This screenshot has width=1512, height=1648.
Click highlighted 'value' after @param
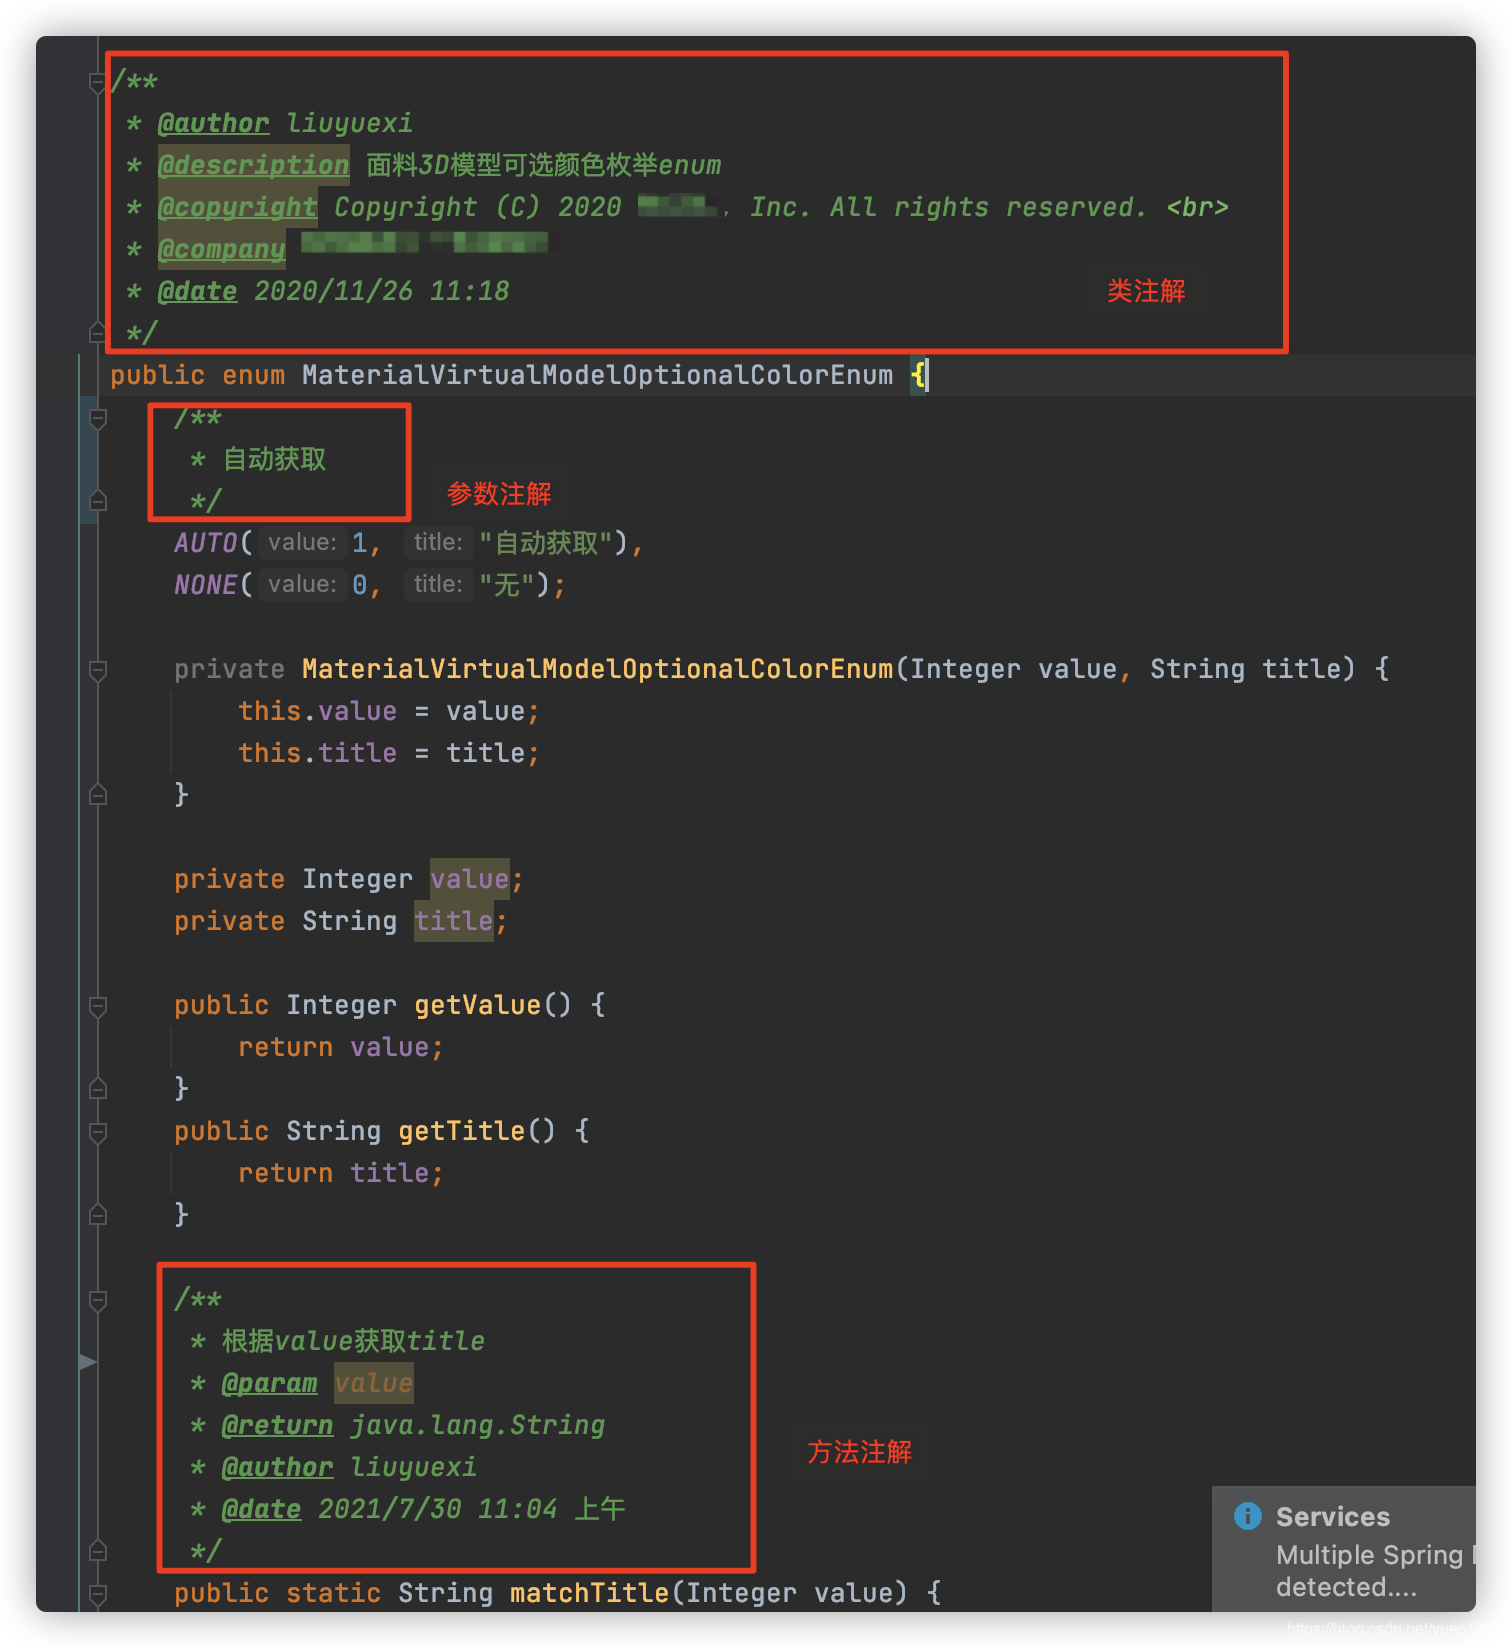[374, 1383]
